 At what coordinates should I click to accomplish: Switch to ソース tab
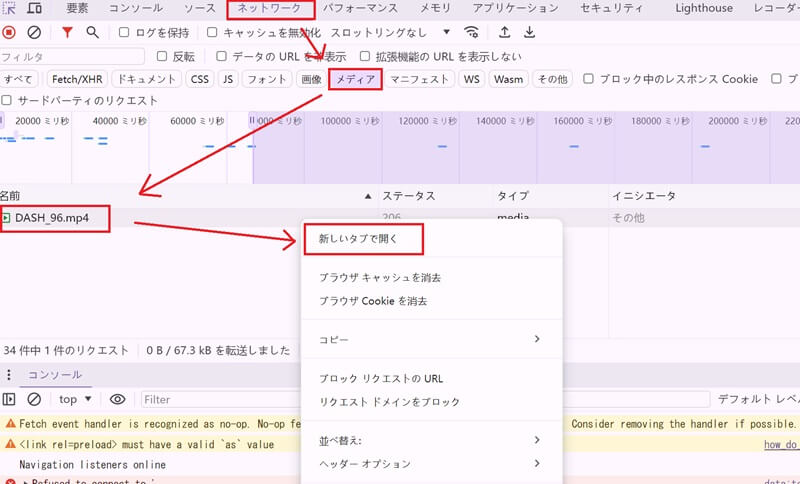pyautogui.click(x=200, y=8)
